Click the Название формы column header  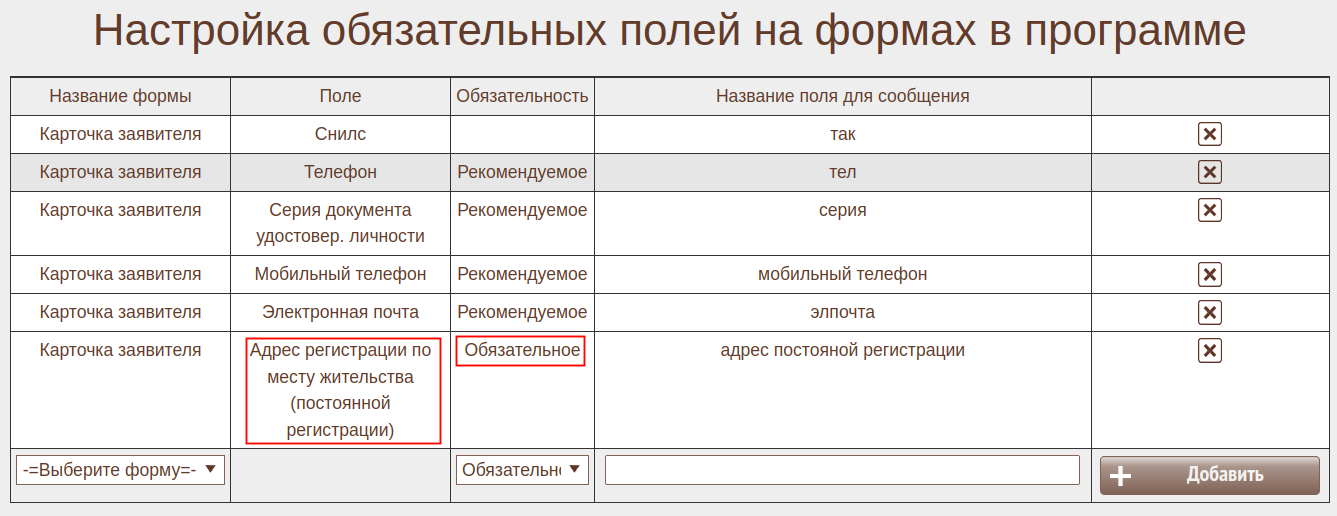pos(120,96)
